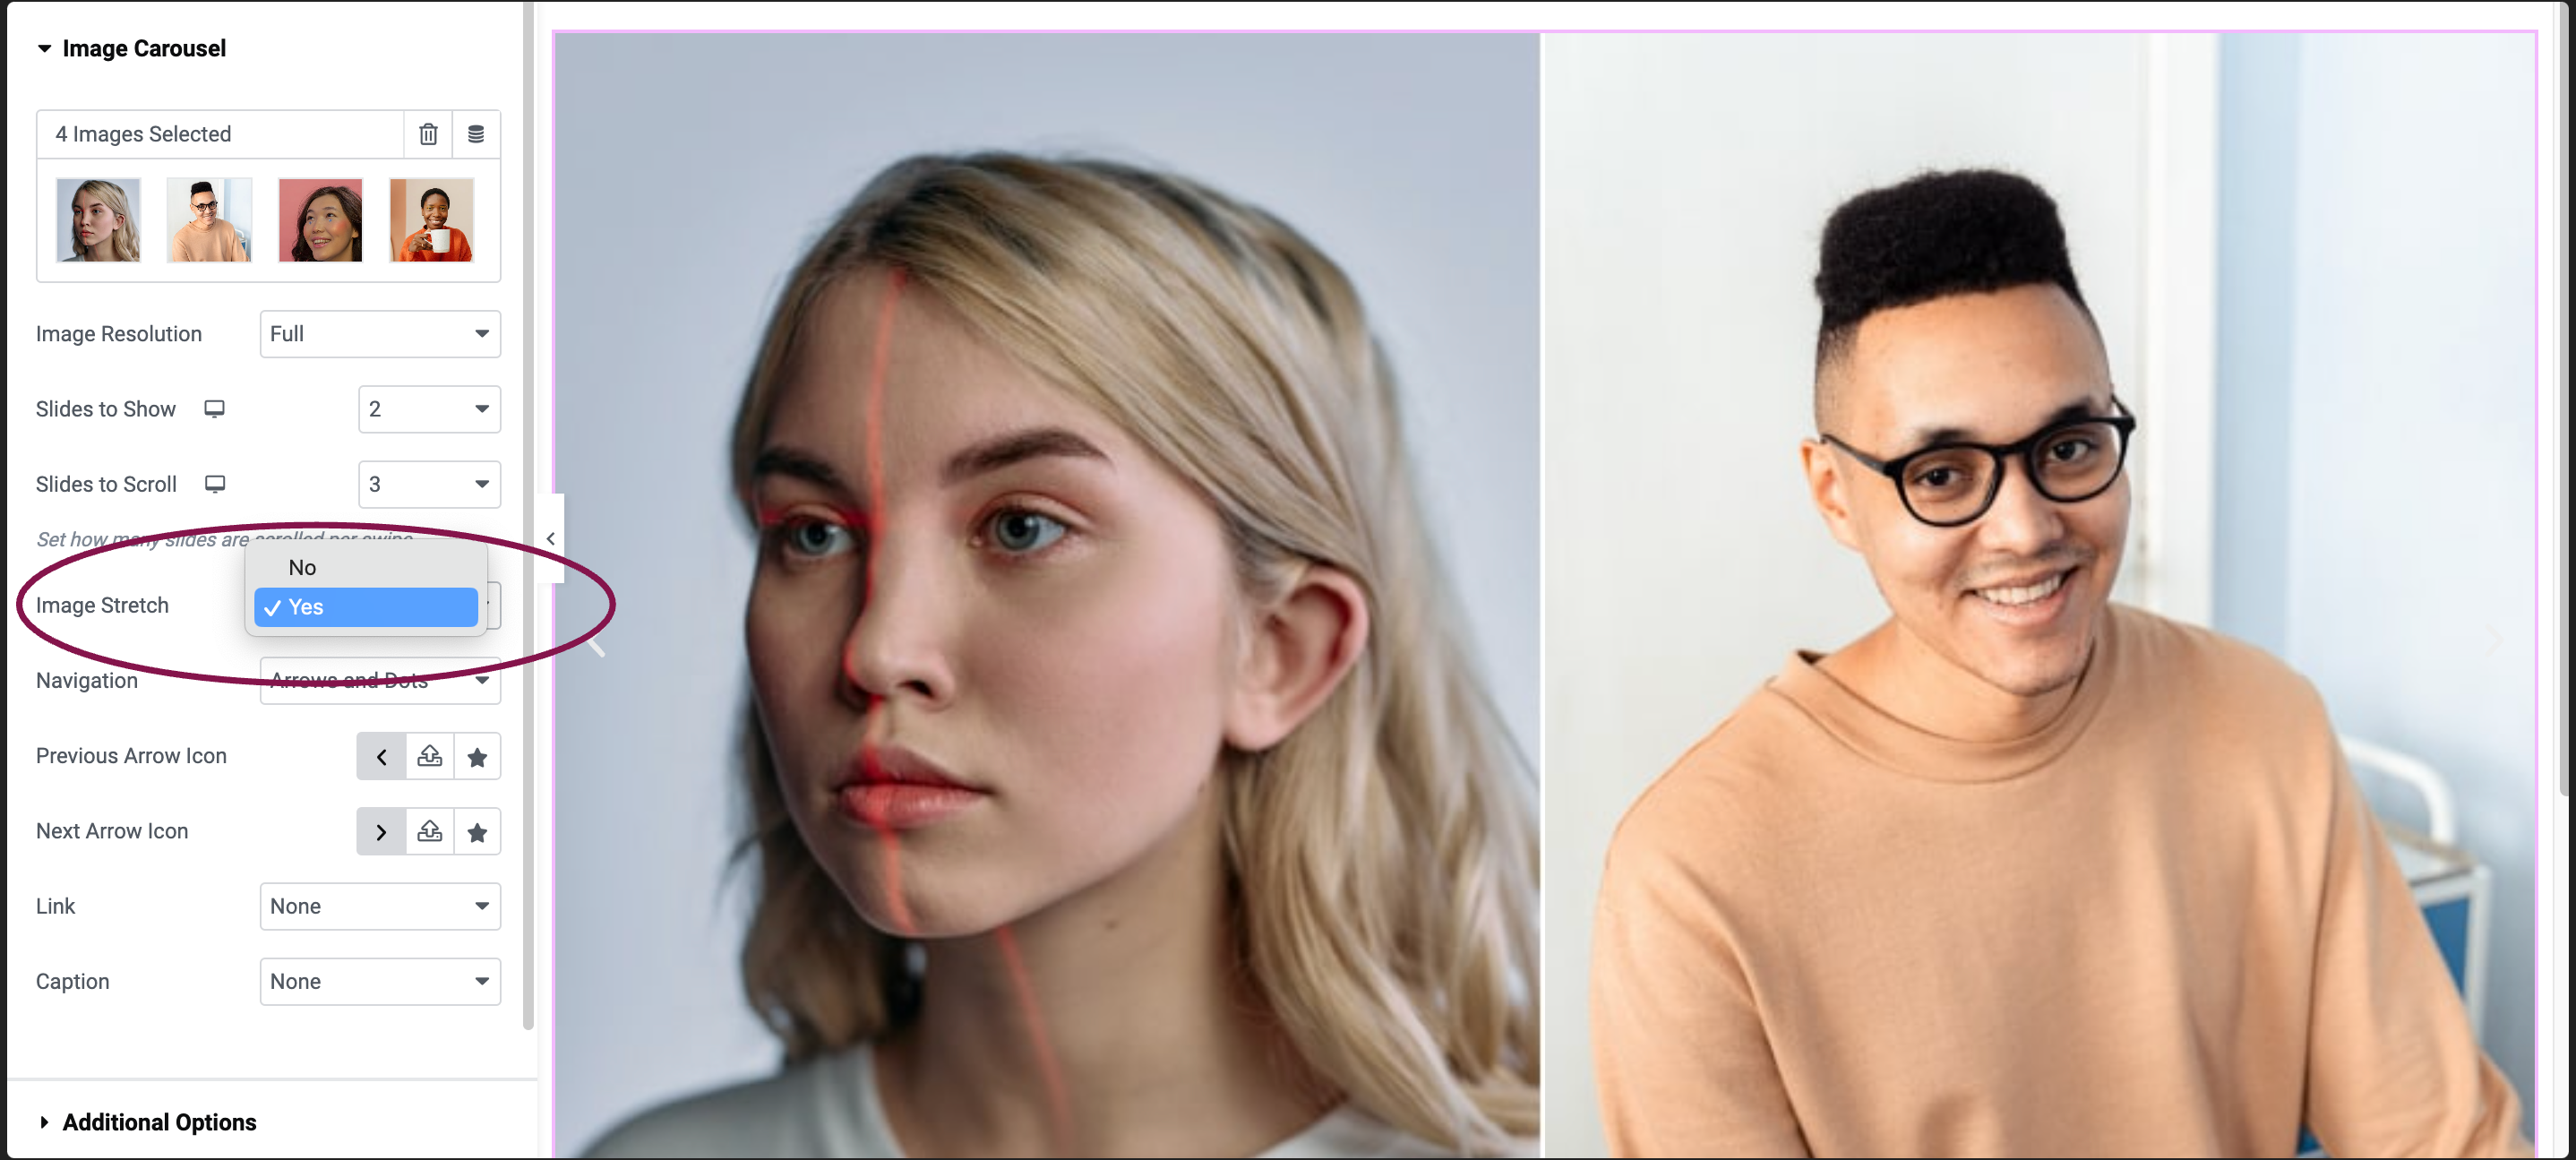Select the Link dropdown option
This screenshot has width=2576, height=1160.
(380, 906)
